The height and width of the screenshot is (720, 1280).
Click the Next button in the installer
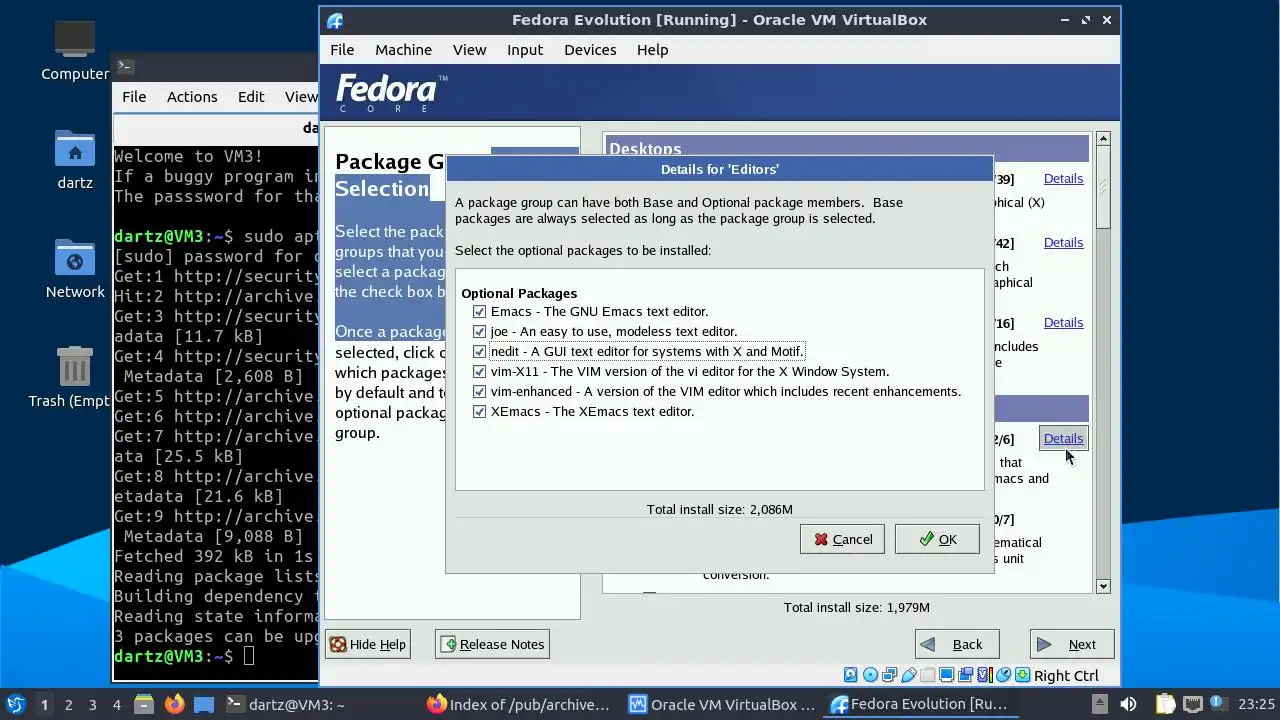pos(1071,644)
